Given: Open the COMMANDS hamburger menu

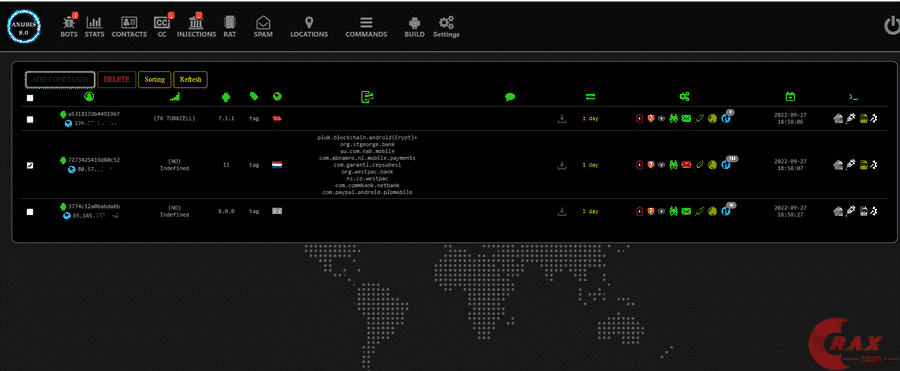Looking at the screenshot, I should pos(366,26).
